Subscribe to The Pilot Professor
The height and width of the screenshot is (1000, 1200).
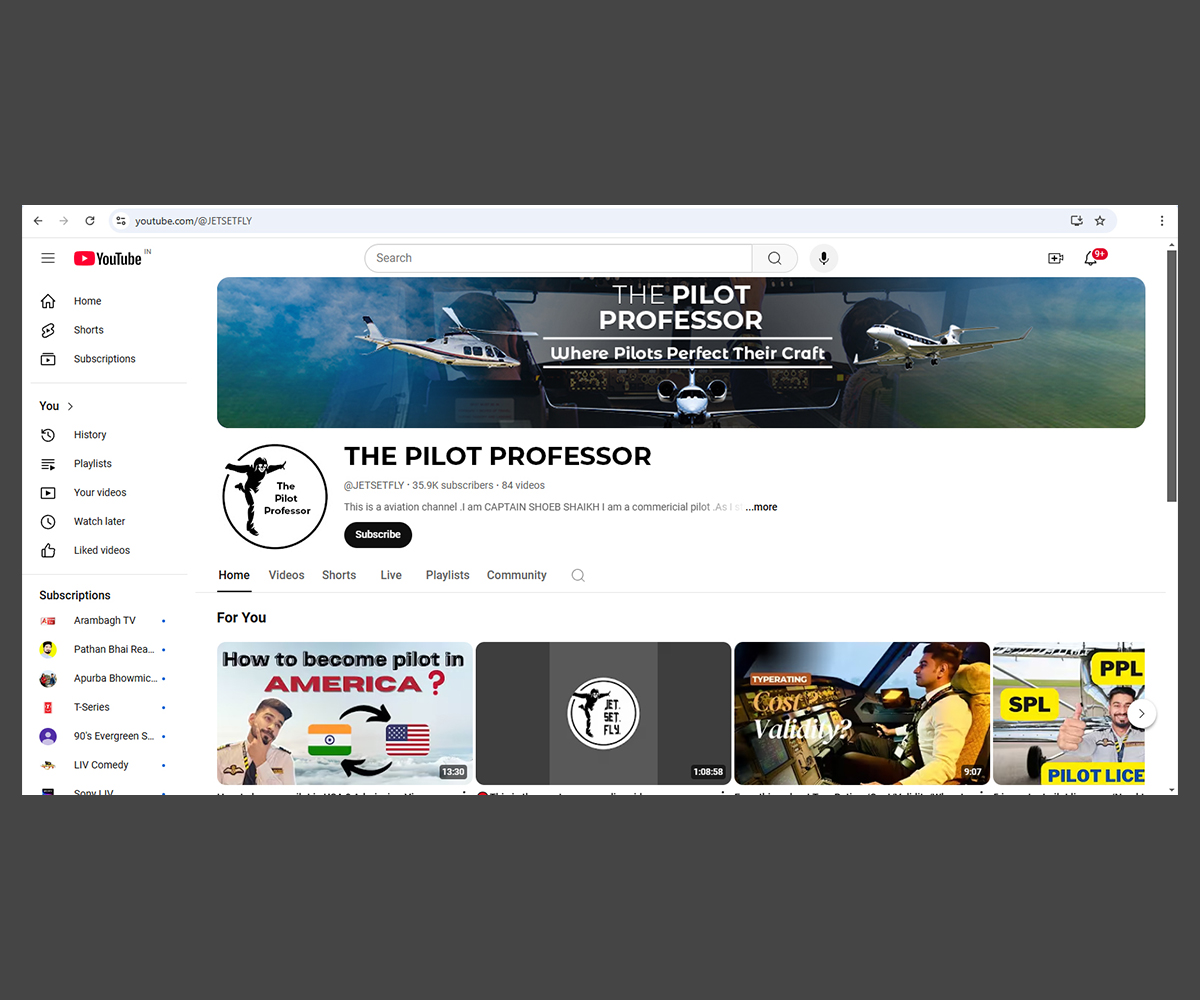378,535
